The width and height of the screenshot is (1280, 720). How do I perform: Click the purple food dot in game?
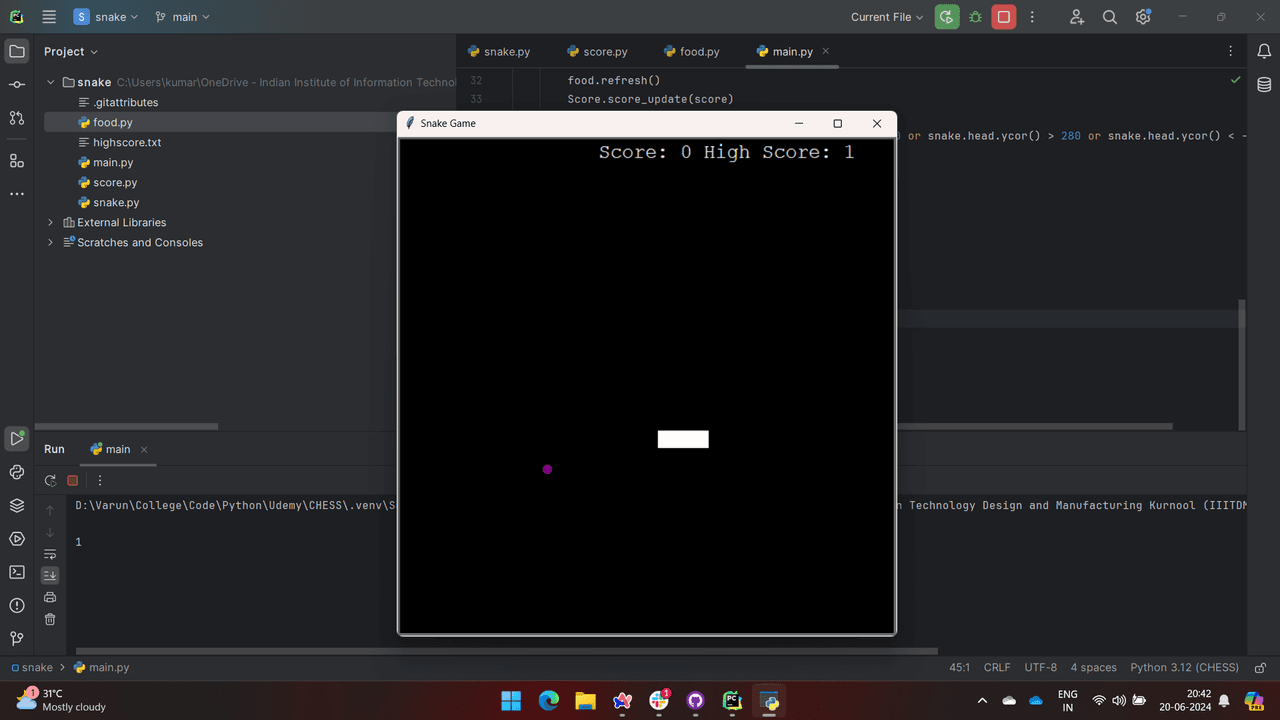click(547, 469)
